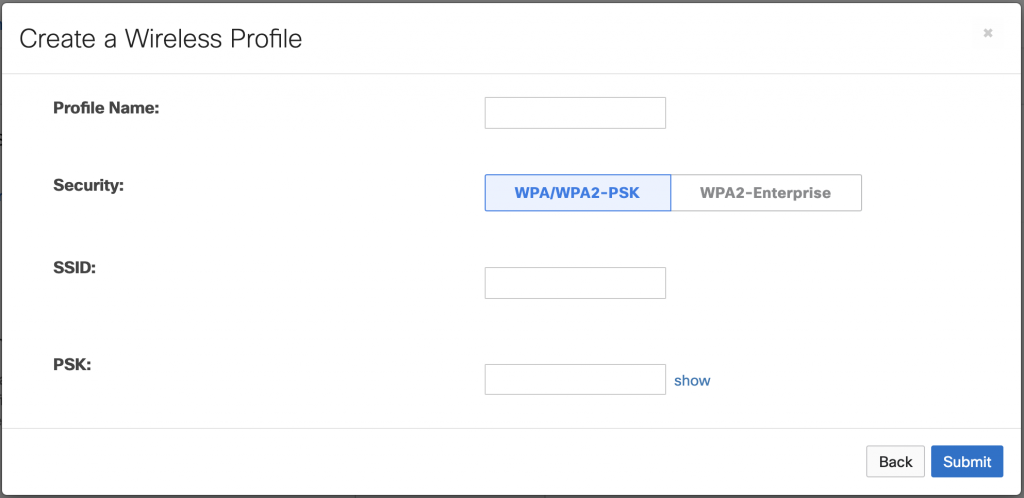Screen dimensions: 1024x498
Task: Choose pre-shared key security mode tab
Action: 577,193
